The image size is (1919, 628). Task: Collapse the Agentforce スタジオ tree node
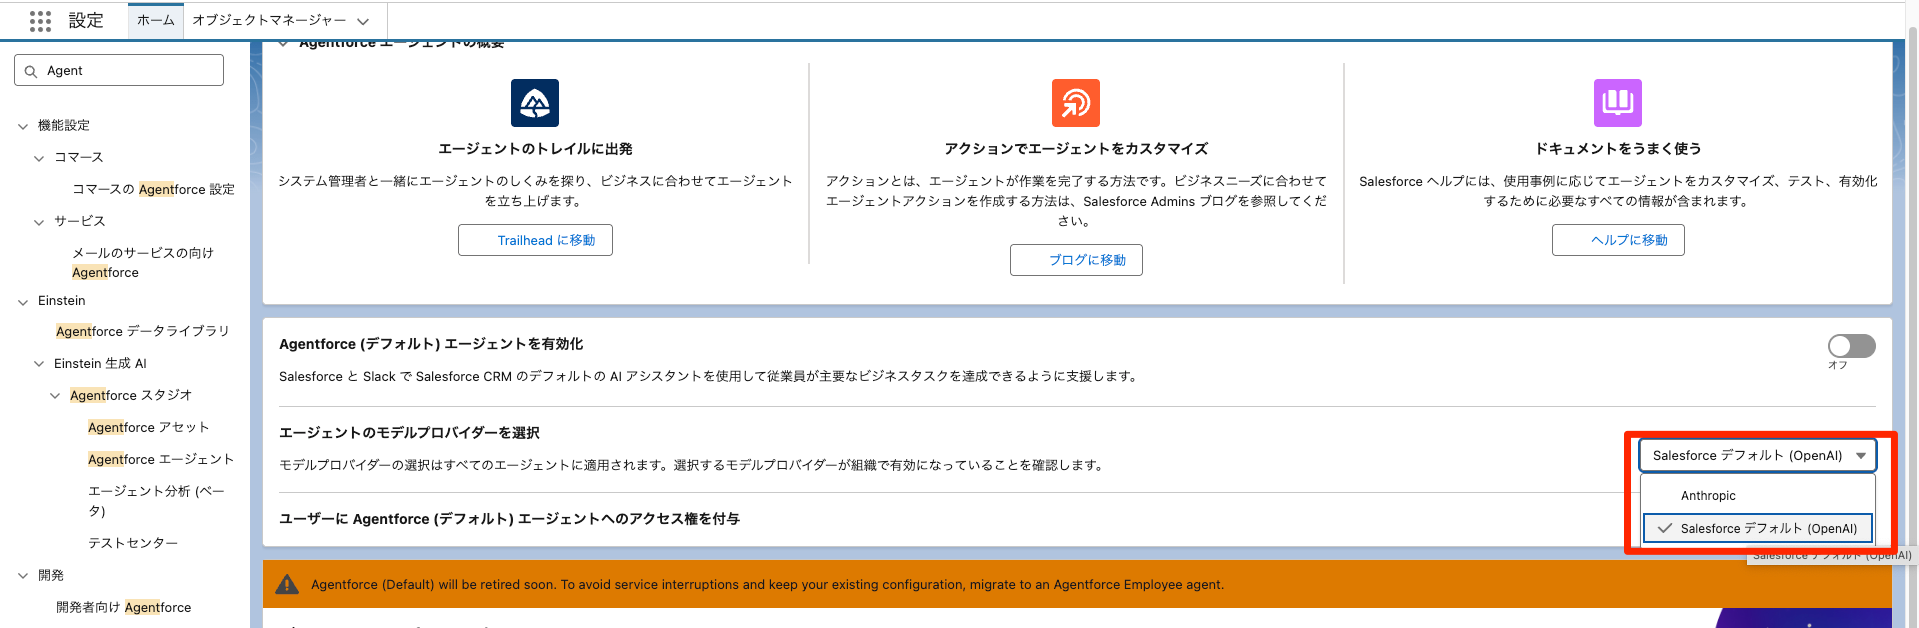coord(55,396)
